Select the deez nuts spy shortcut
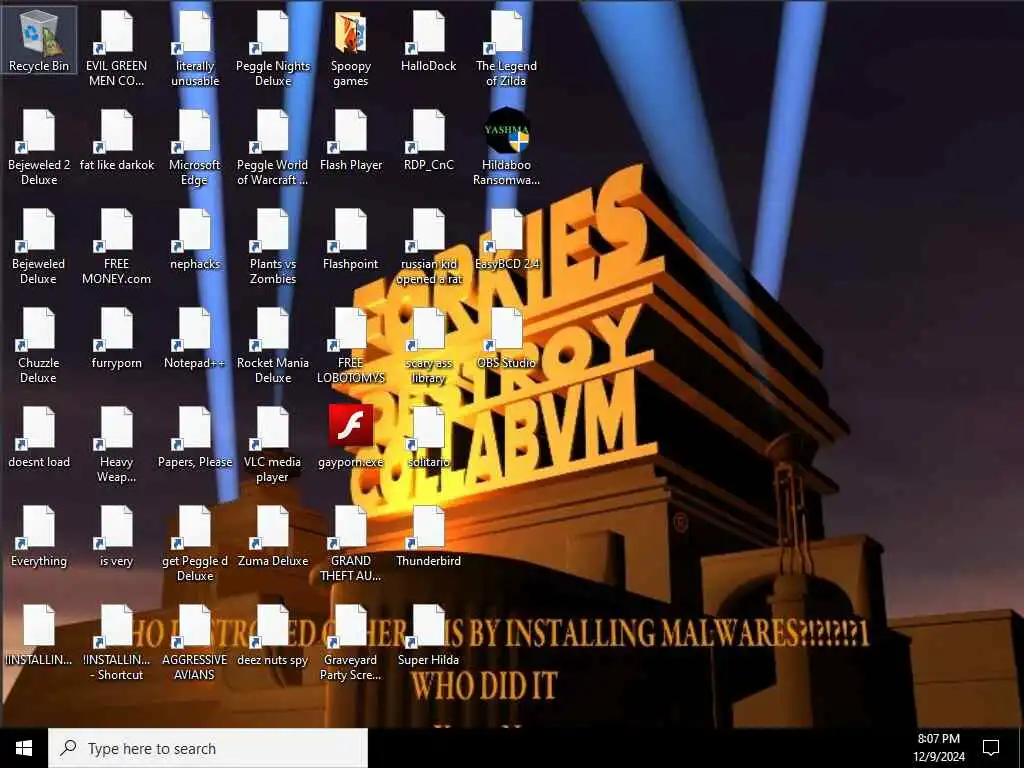Viewport: 1024px width, 768px height. [272, 636]
